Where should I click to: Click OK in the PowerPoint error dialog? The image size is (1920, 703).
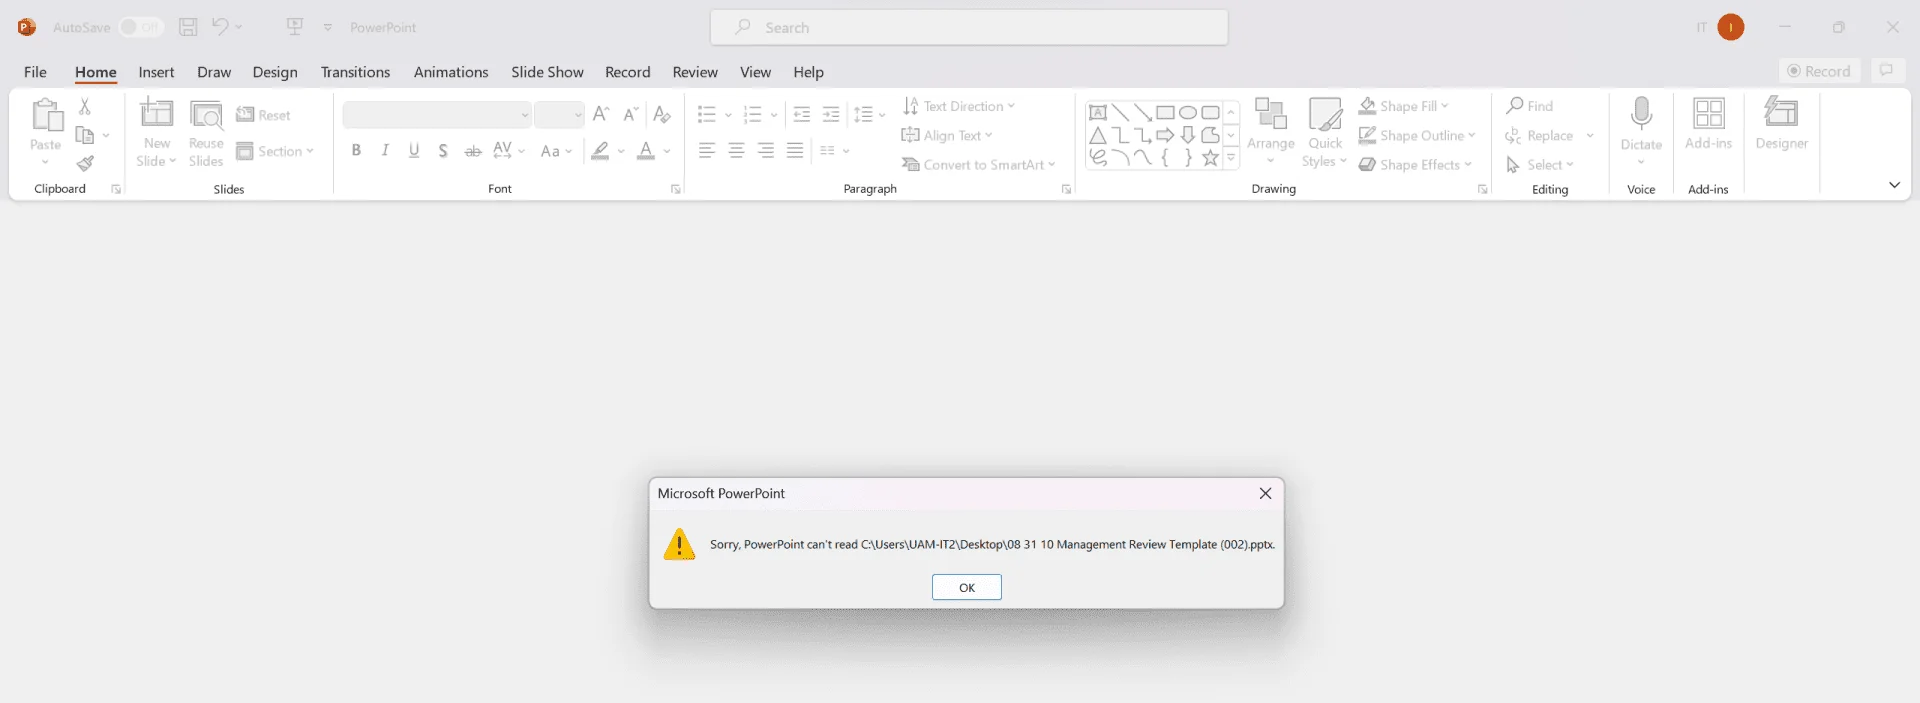pyautogui.click(x=966, y=587)
